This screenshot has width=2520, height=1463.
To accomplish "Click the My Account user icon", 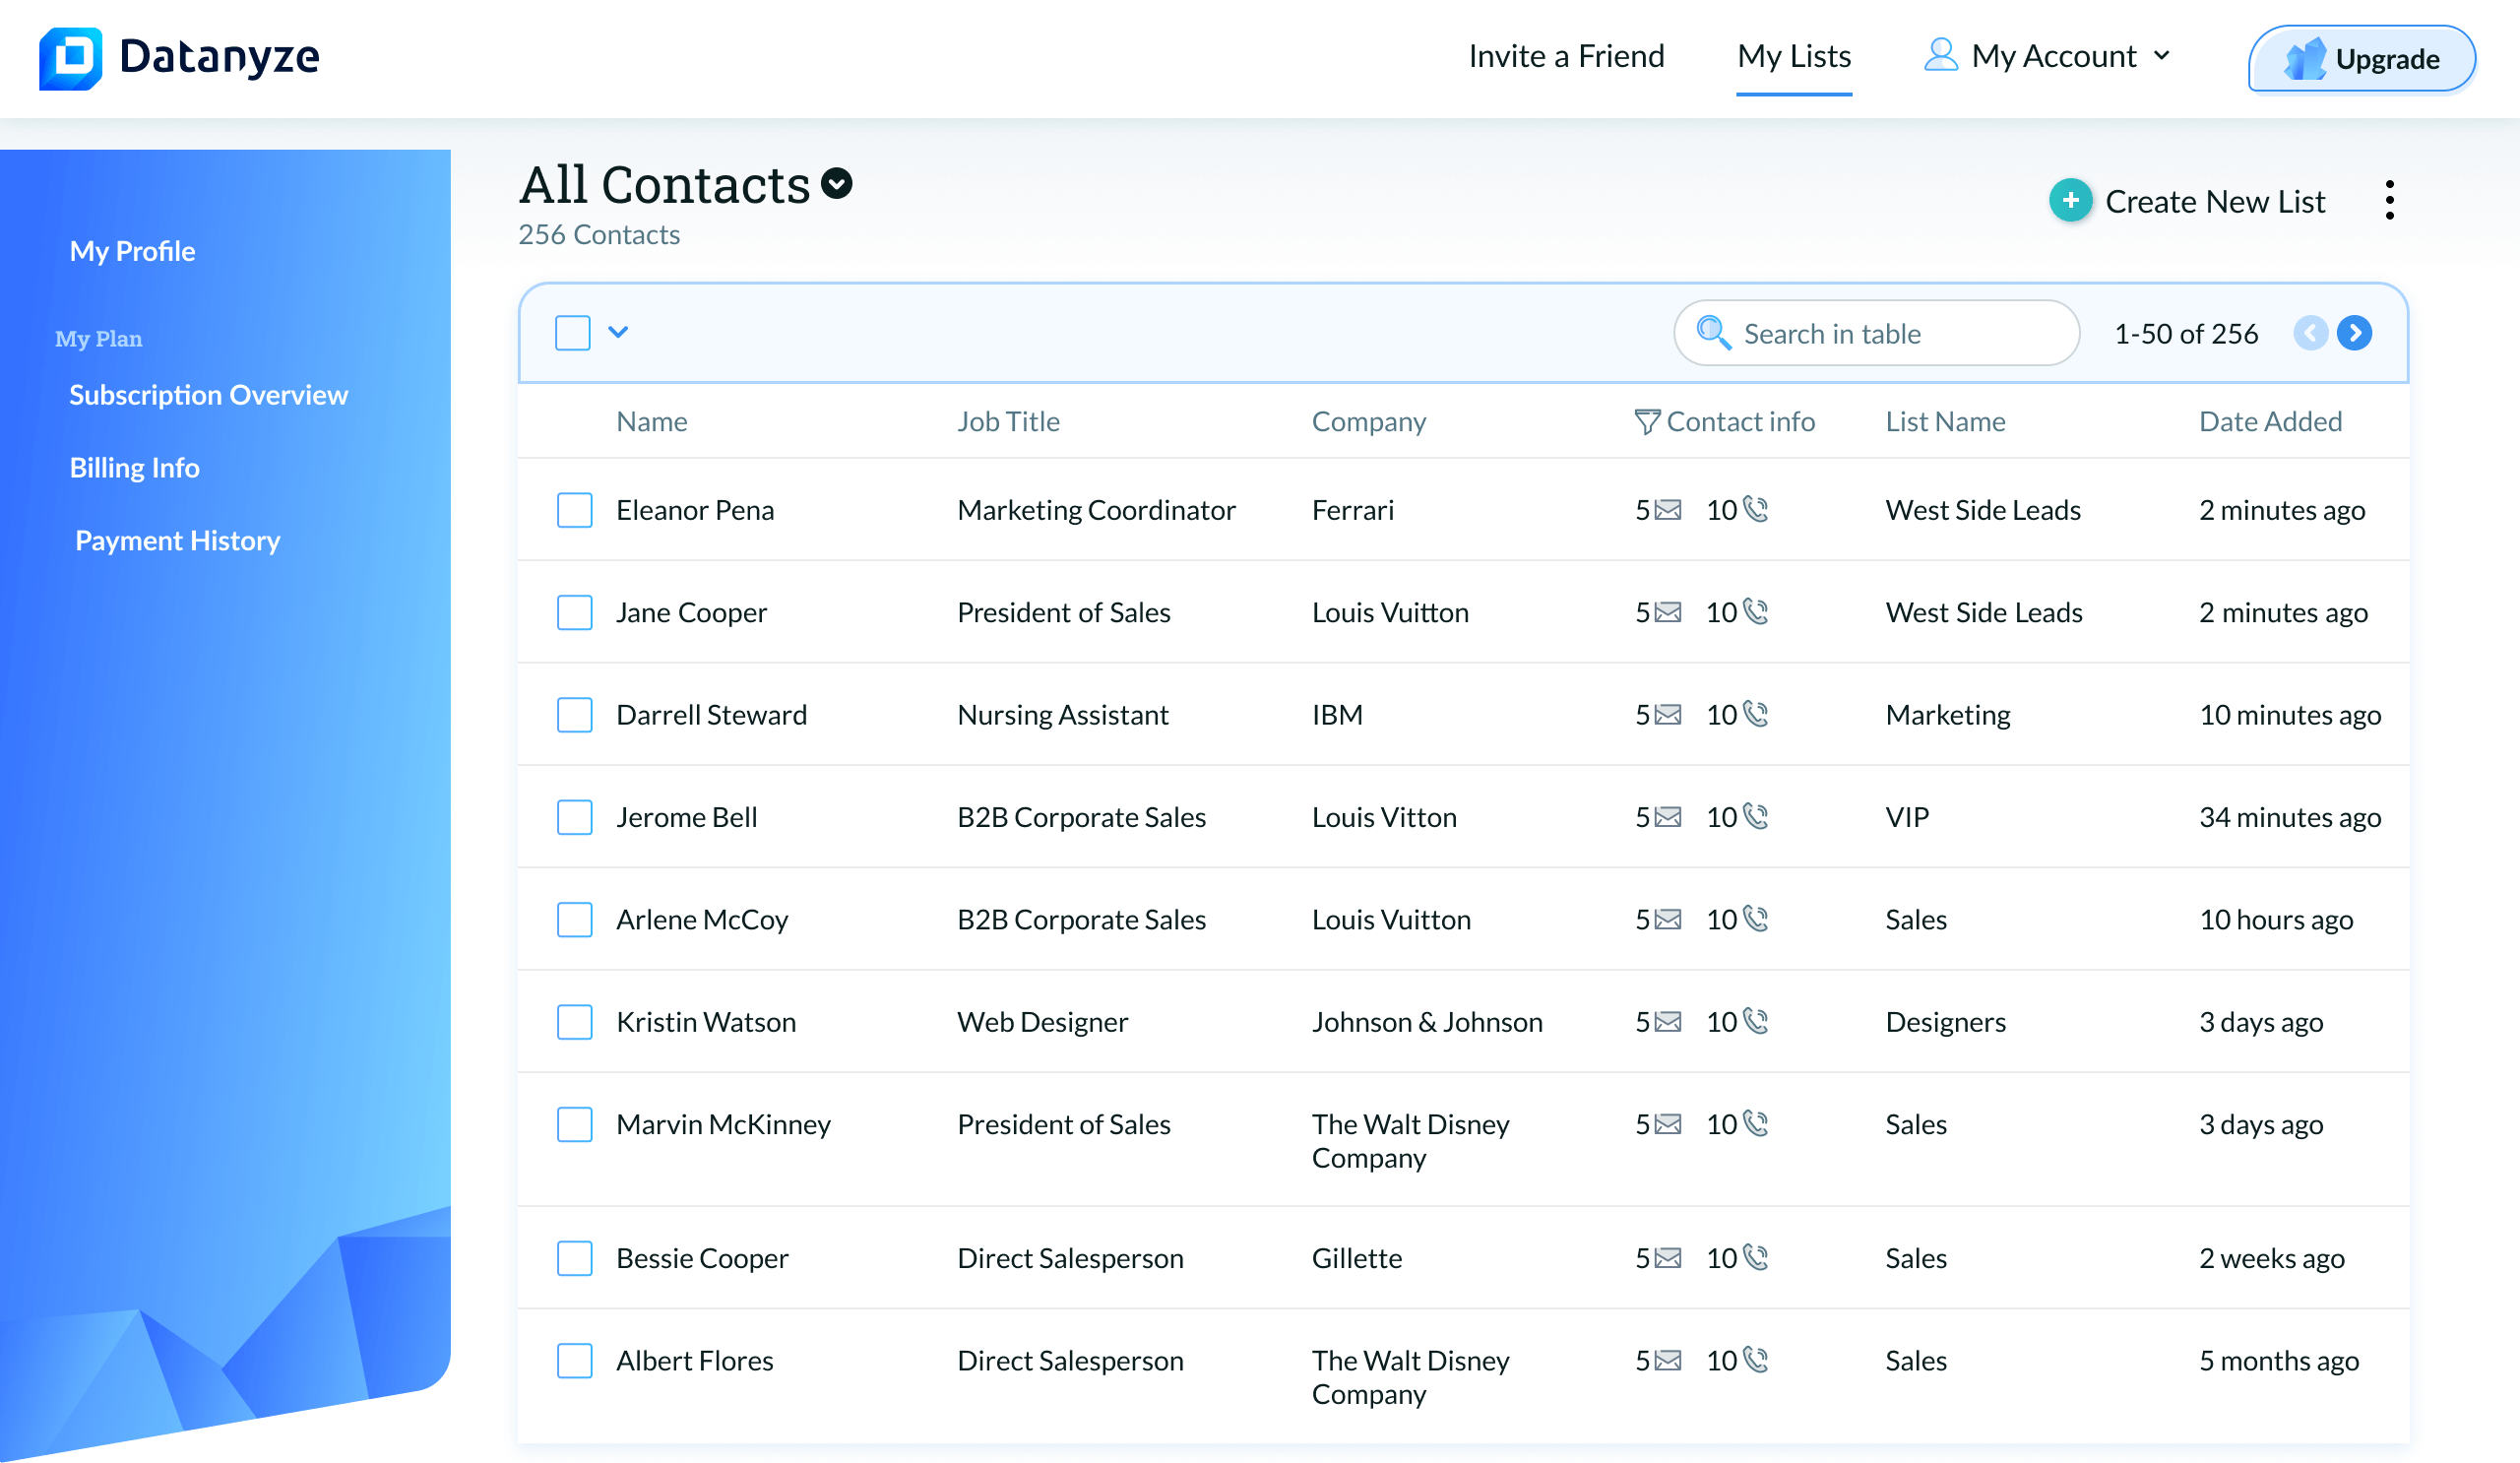I will click(1940, 55).
